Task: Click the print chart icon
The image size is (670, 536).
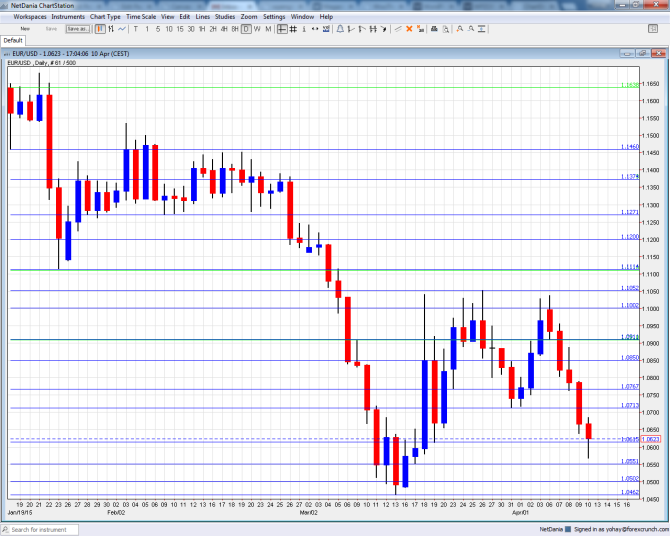Action: 434,29
